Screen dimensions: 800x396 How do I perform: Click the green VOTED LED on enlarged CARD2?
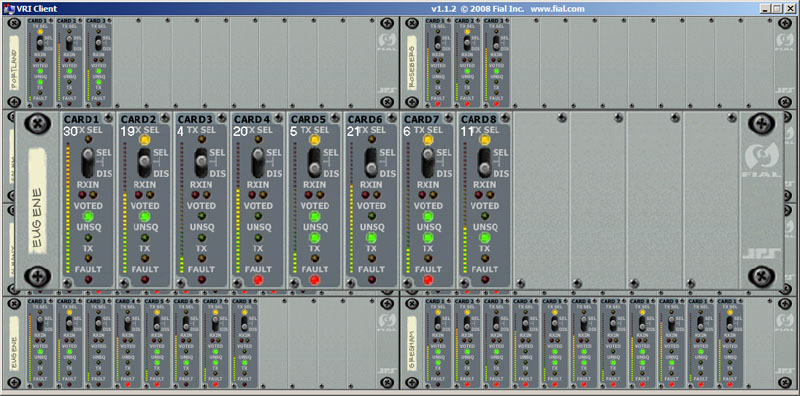pyautogui.click(x=145, y=216)
